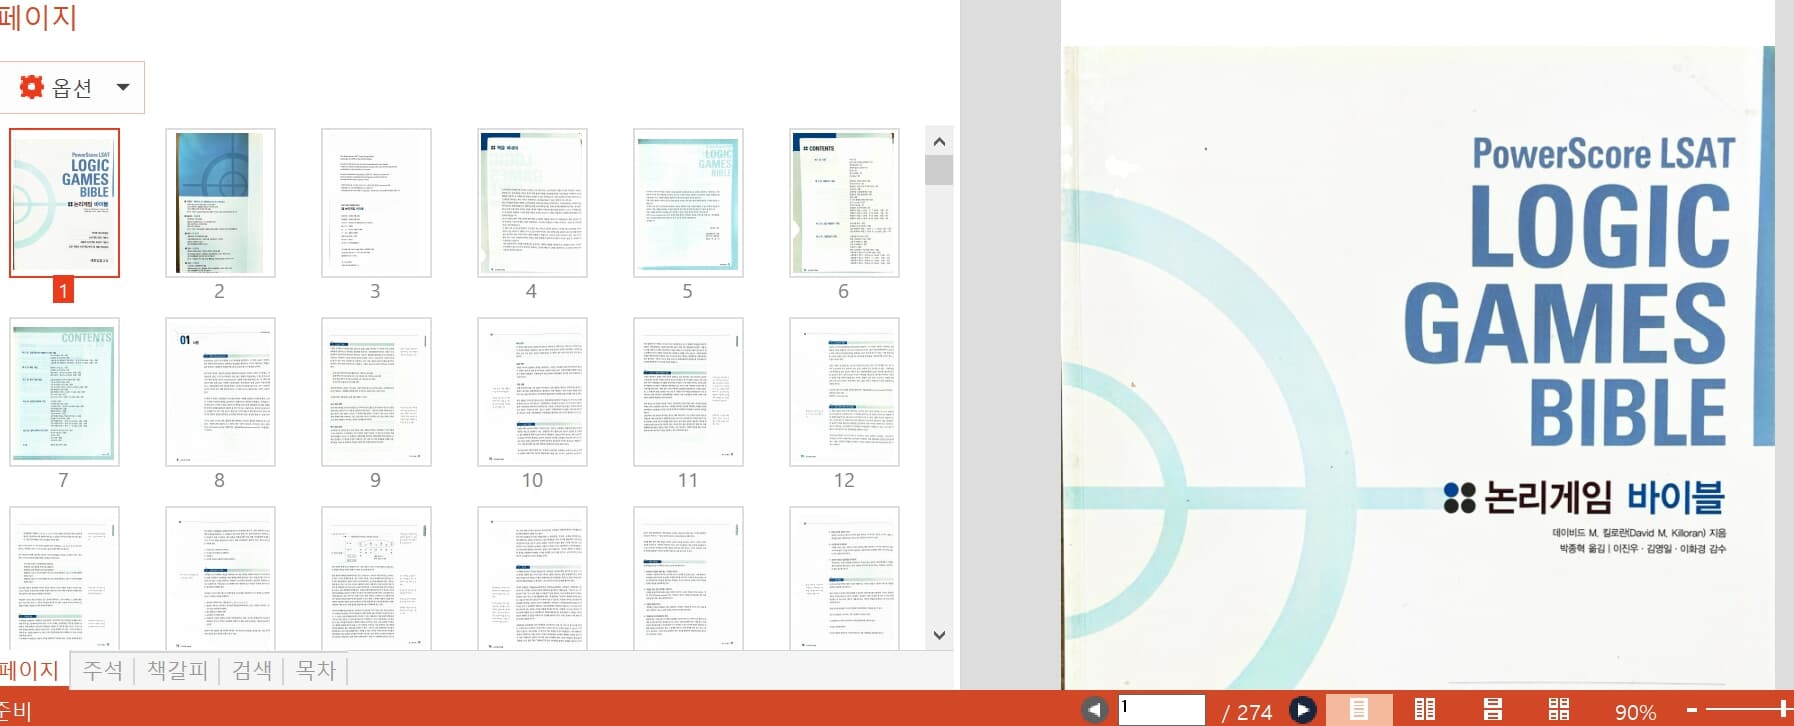1794x726 pixels.
Task: Go to previous page arrow
Action: [1094, 710]
